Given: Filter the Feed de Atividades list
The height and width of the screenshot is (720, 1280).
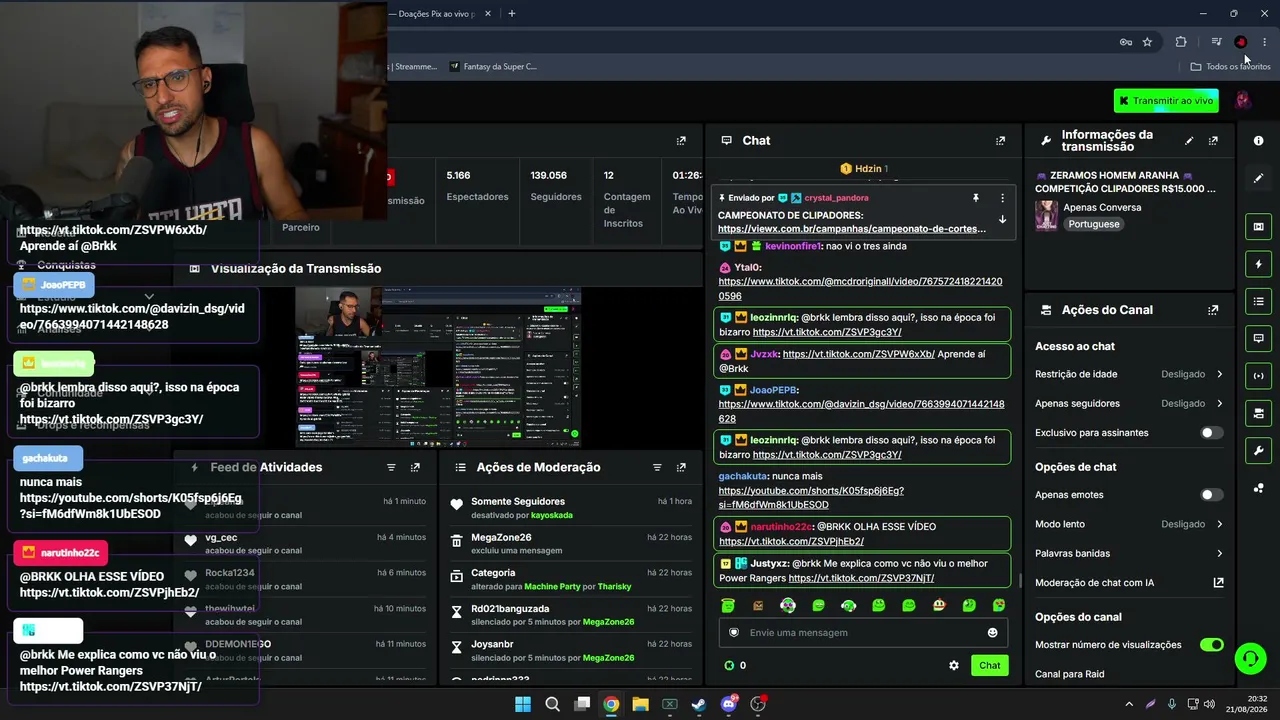Looking at the screenshot, I should tap(391, 467).
